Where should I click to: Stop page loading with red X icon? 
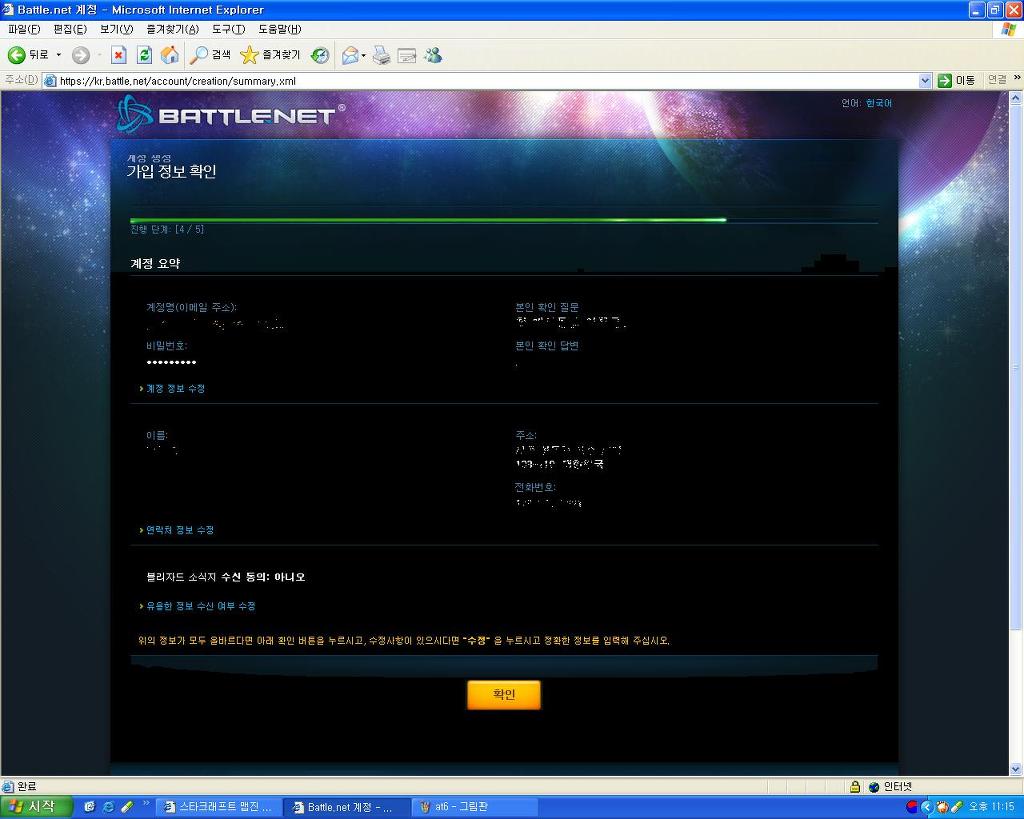118,56
